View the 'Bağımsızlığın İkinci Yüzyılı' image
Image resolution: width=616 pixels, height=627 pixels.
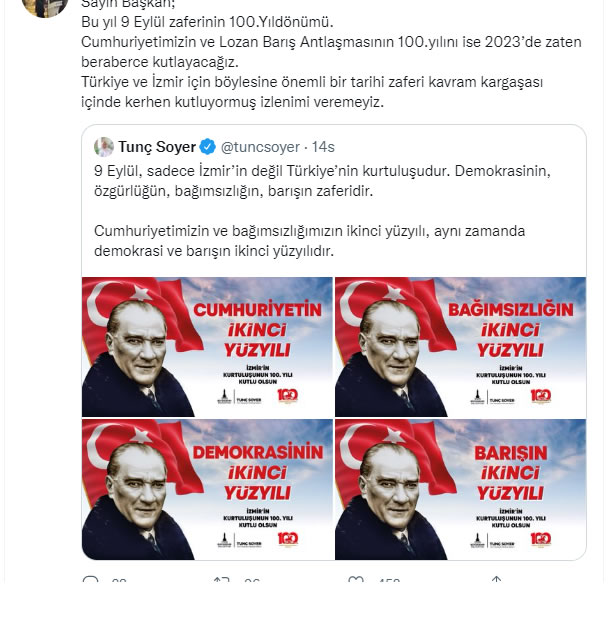[x=460, y=347]
